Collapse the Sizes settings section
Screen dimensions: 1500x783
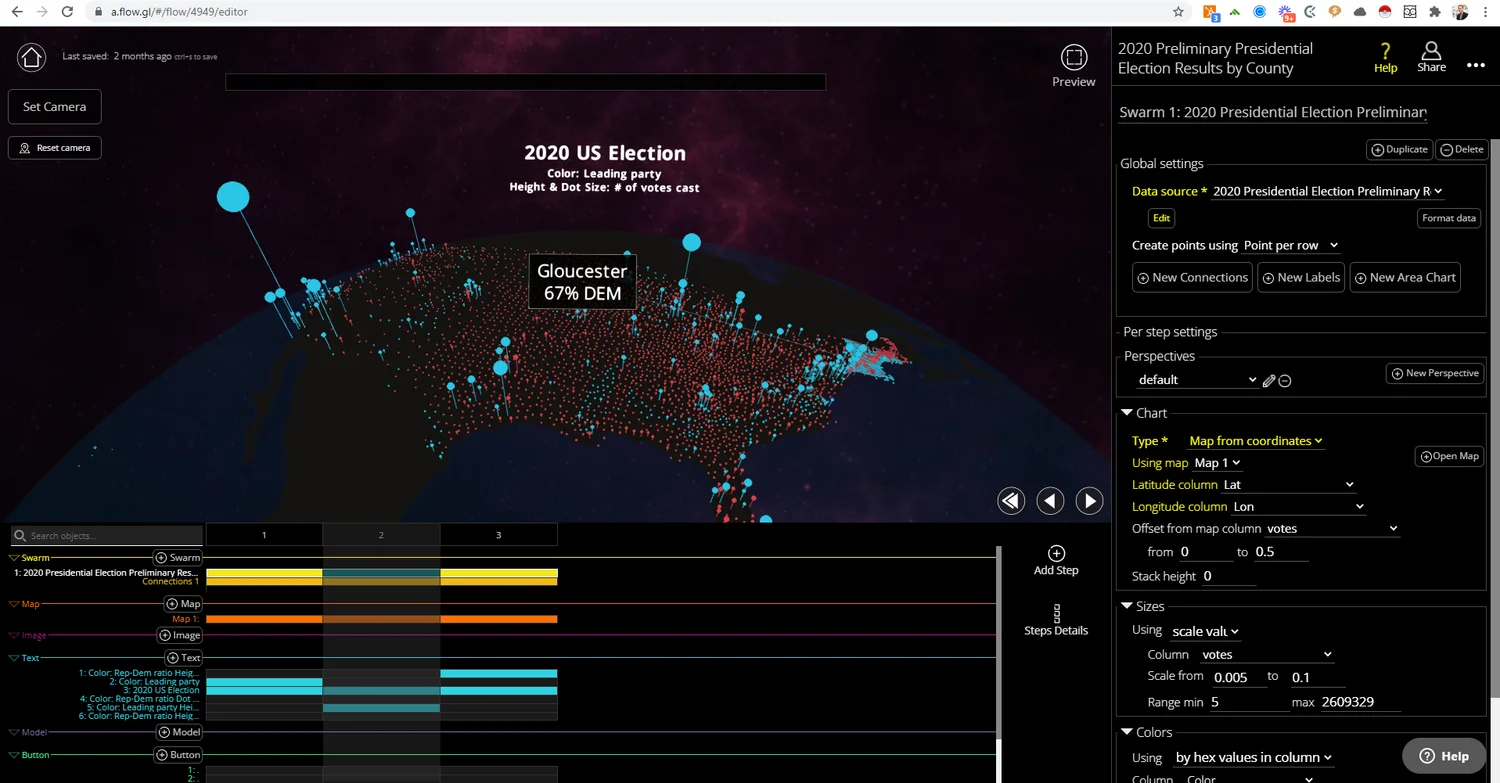tap(1127, 606)
